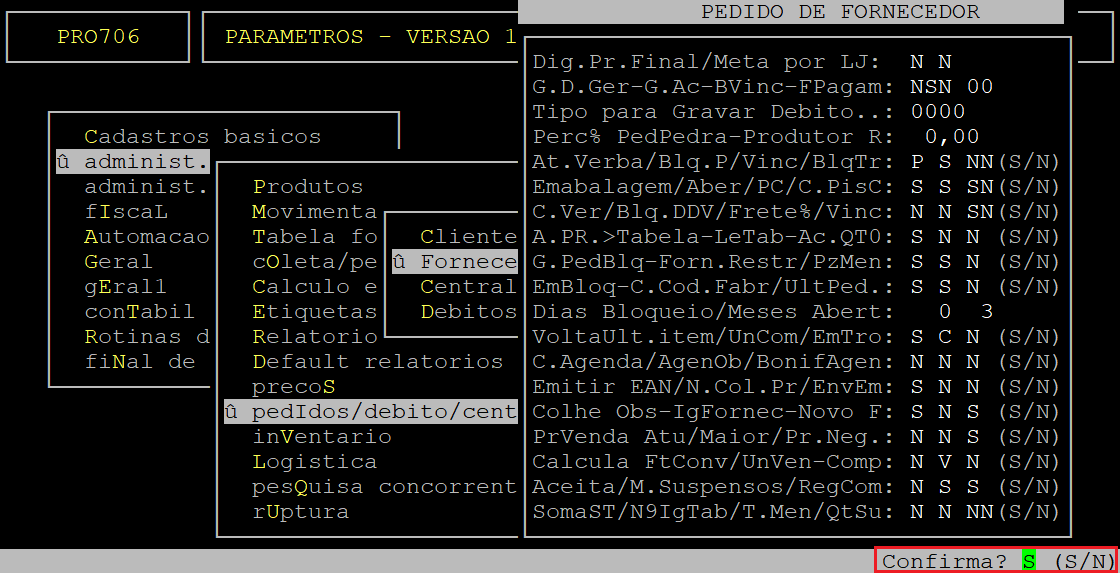The image size is (1120, 573).
Task: Open pesQuisa concorrent menu item
Action: pos(384,487)
